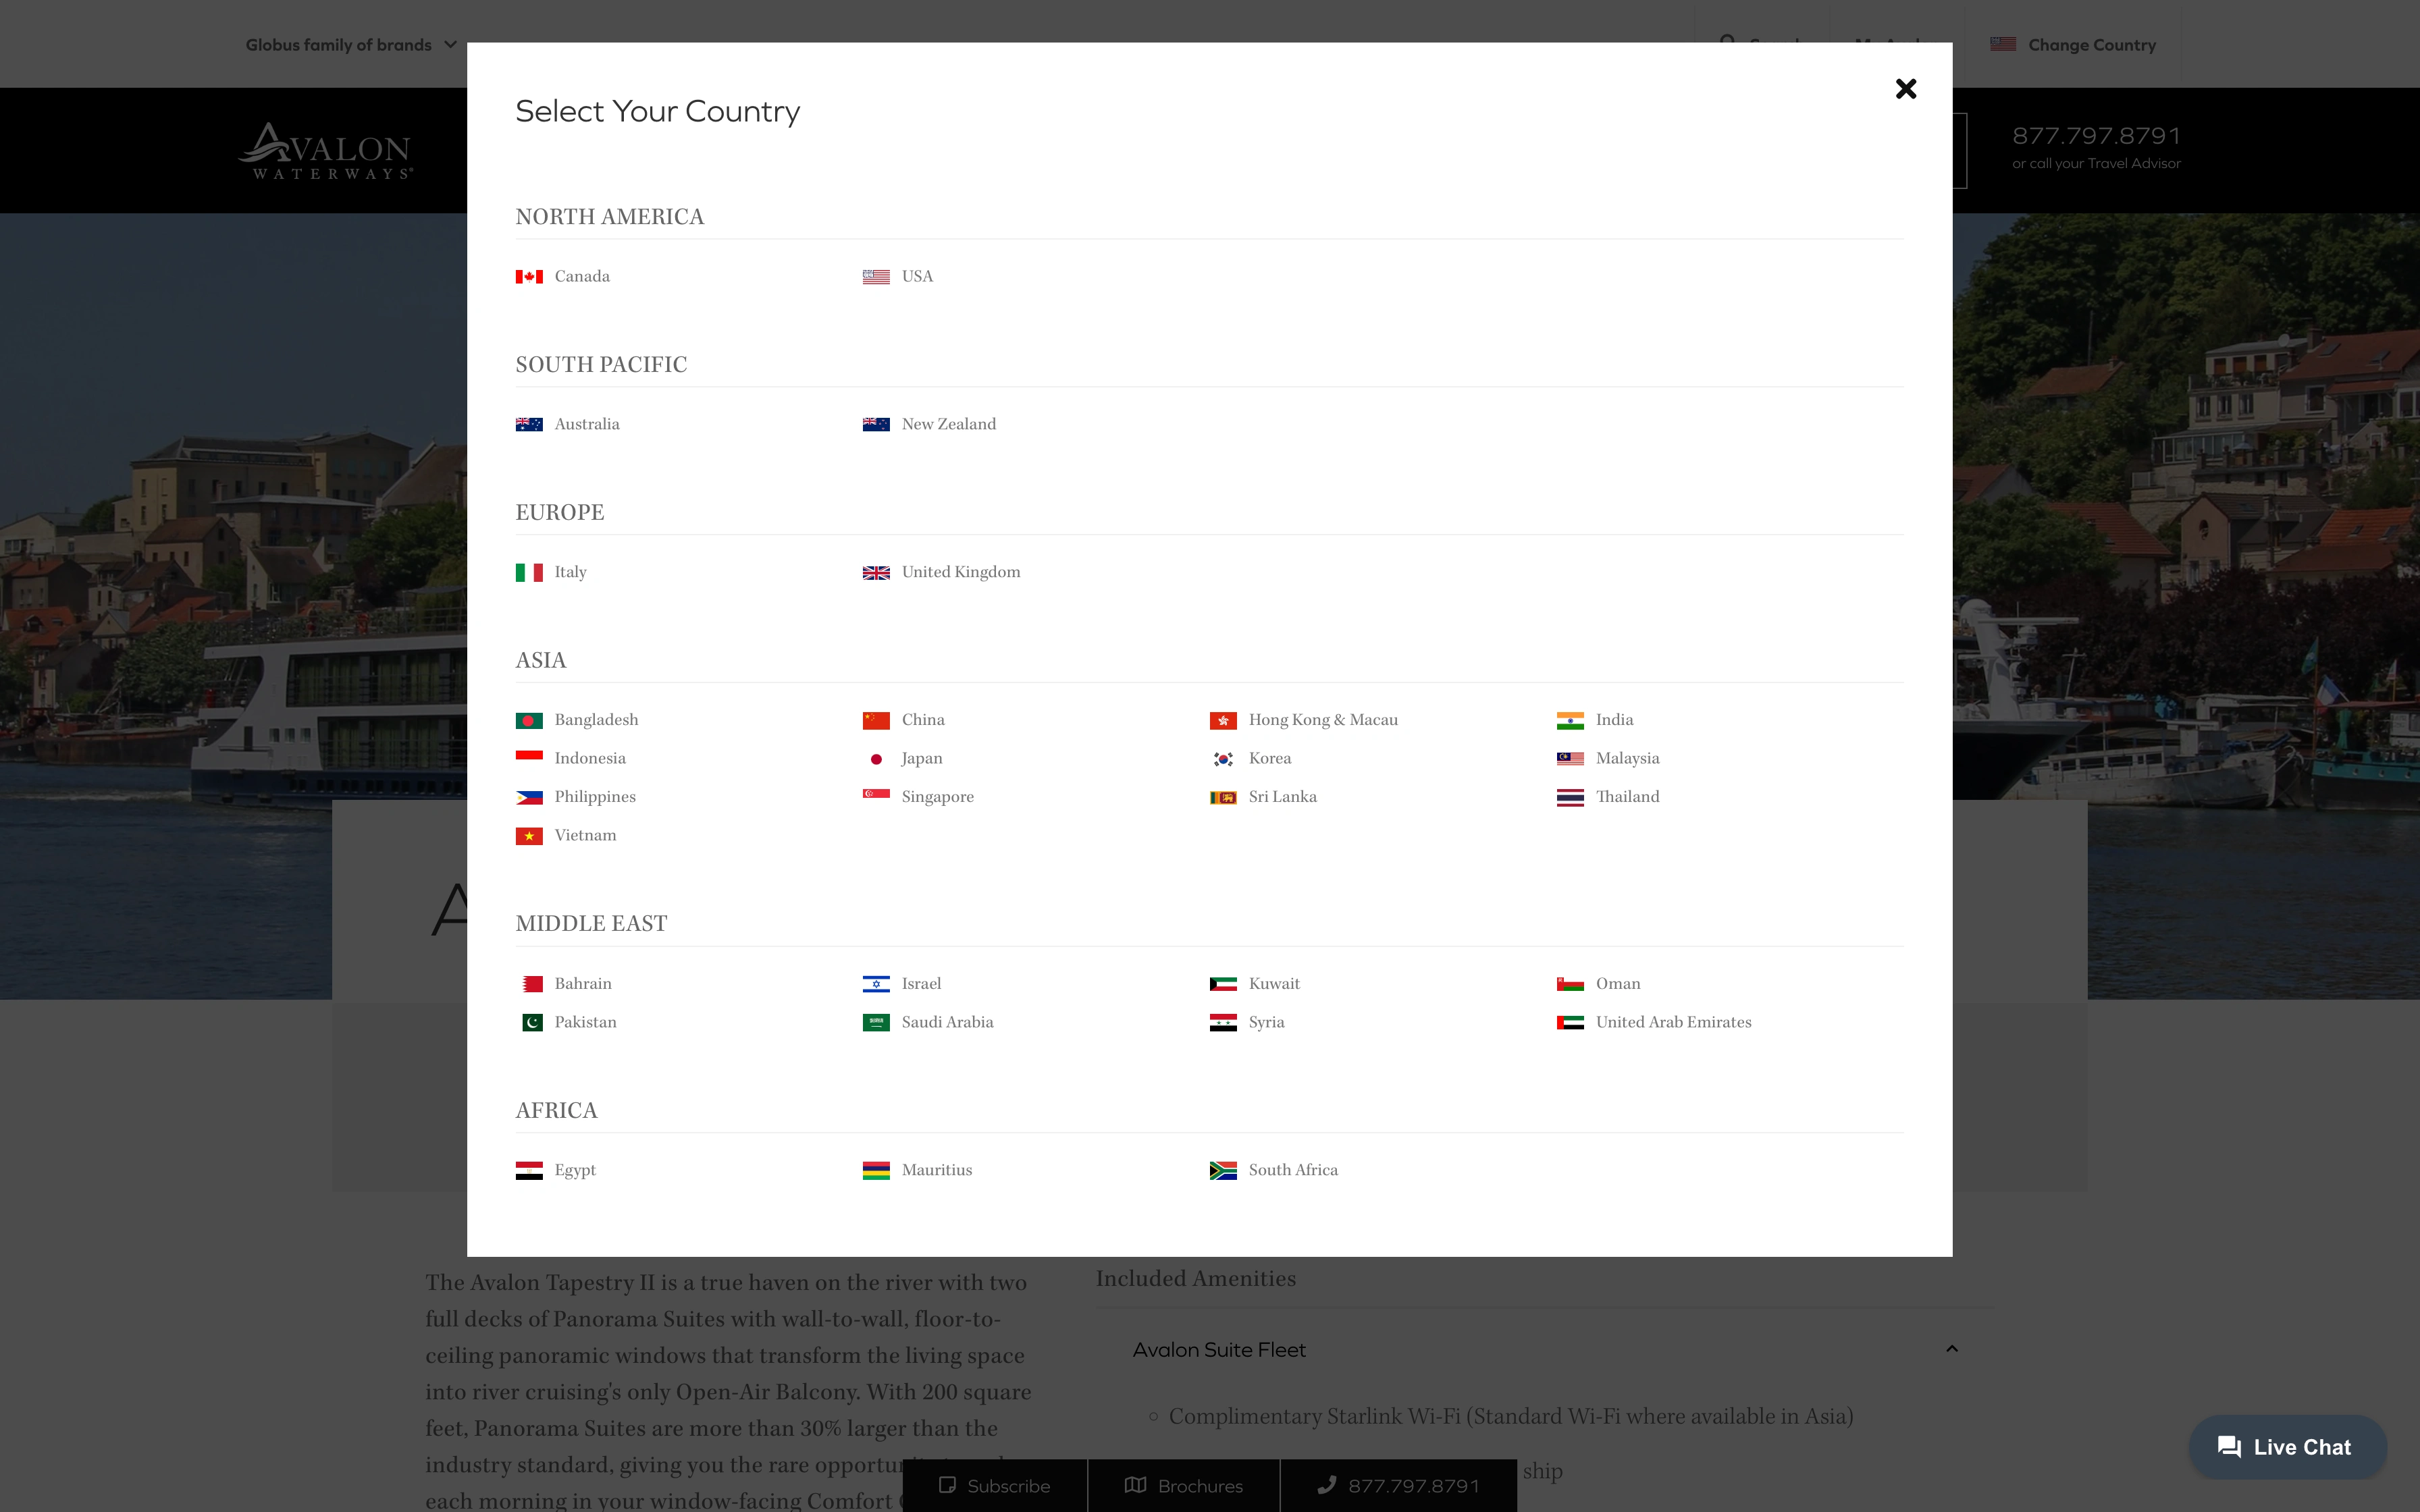Click the China flag icon
Screen dimensions: 2420x1512
pos(876,721)
